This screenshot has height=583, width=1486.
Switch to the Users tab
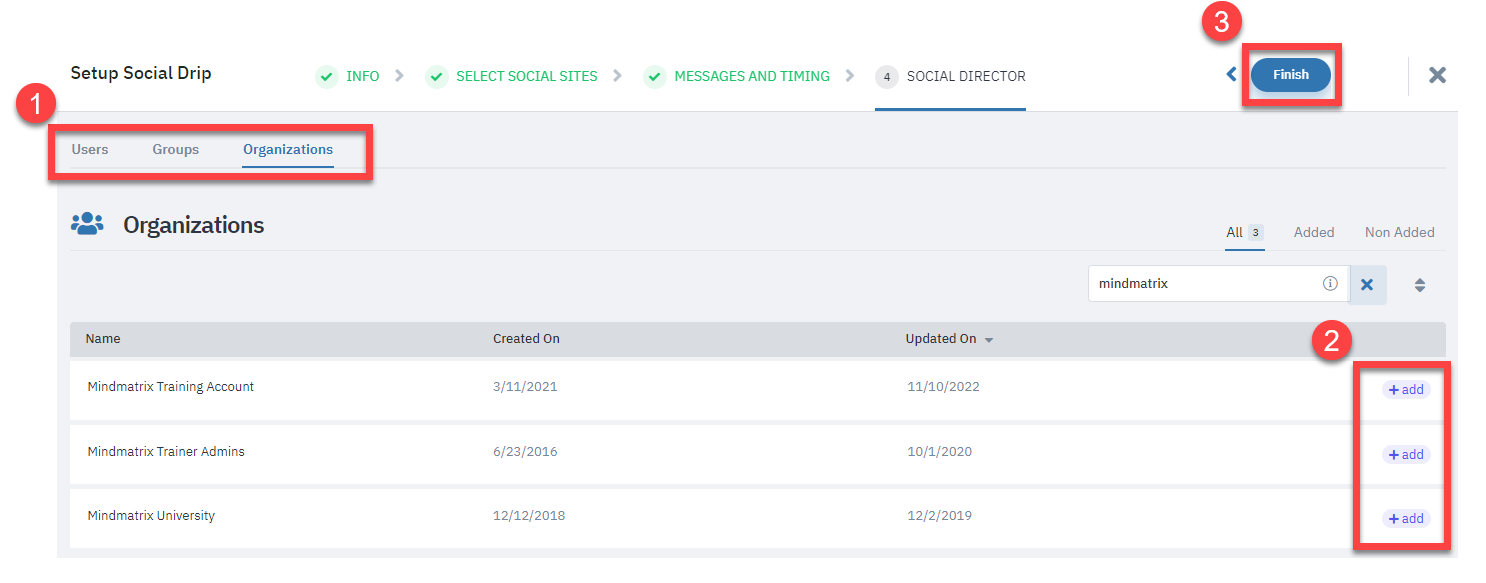coord(90,150)
